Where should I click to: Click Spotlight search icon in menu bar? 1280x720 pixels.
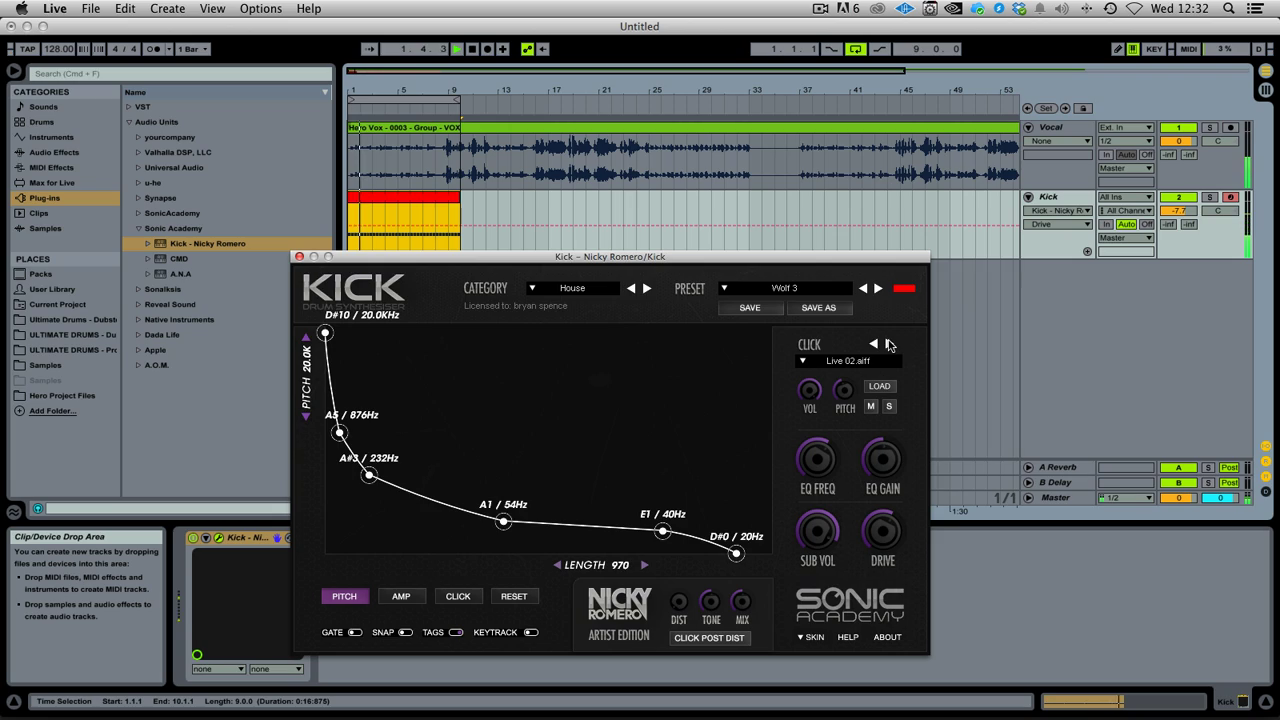click(x=1229, y=8)
